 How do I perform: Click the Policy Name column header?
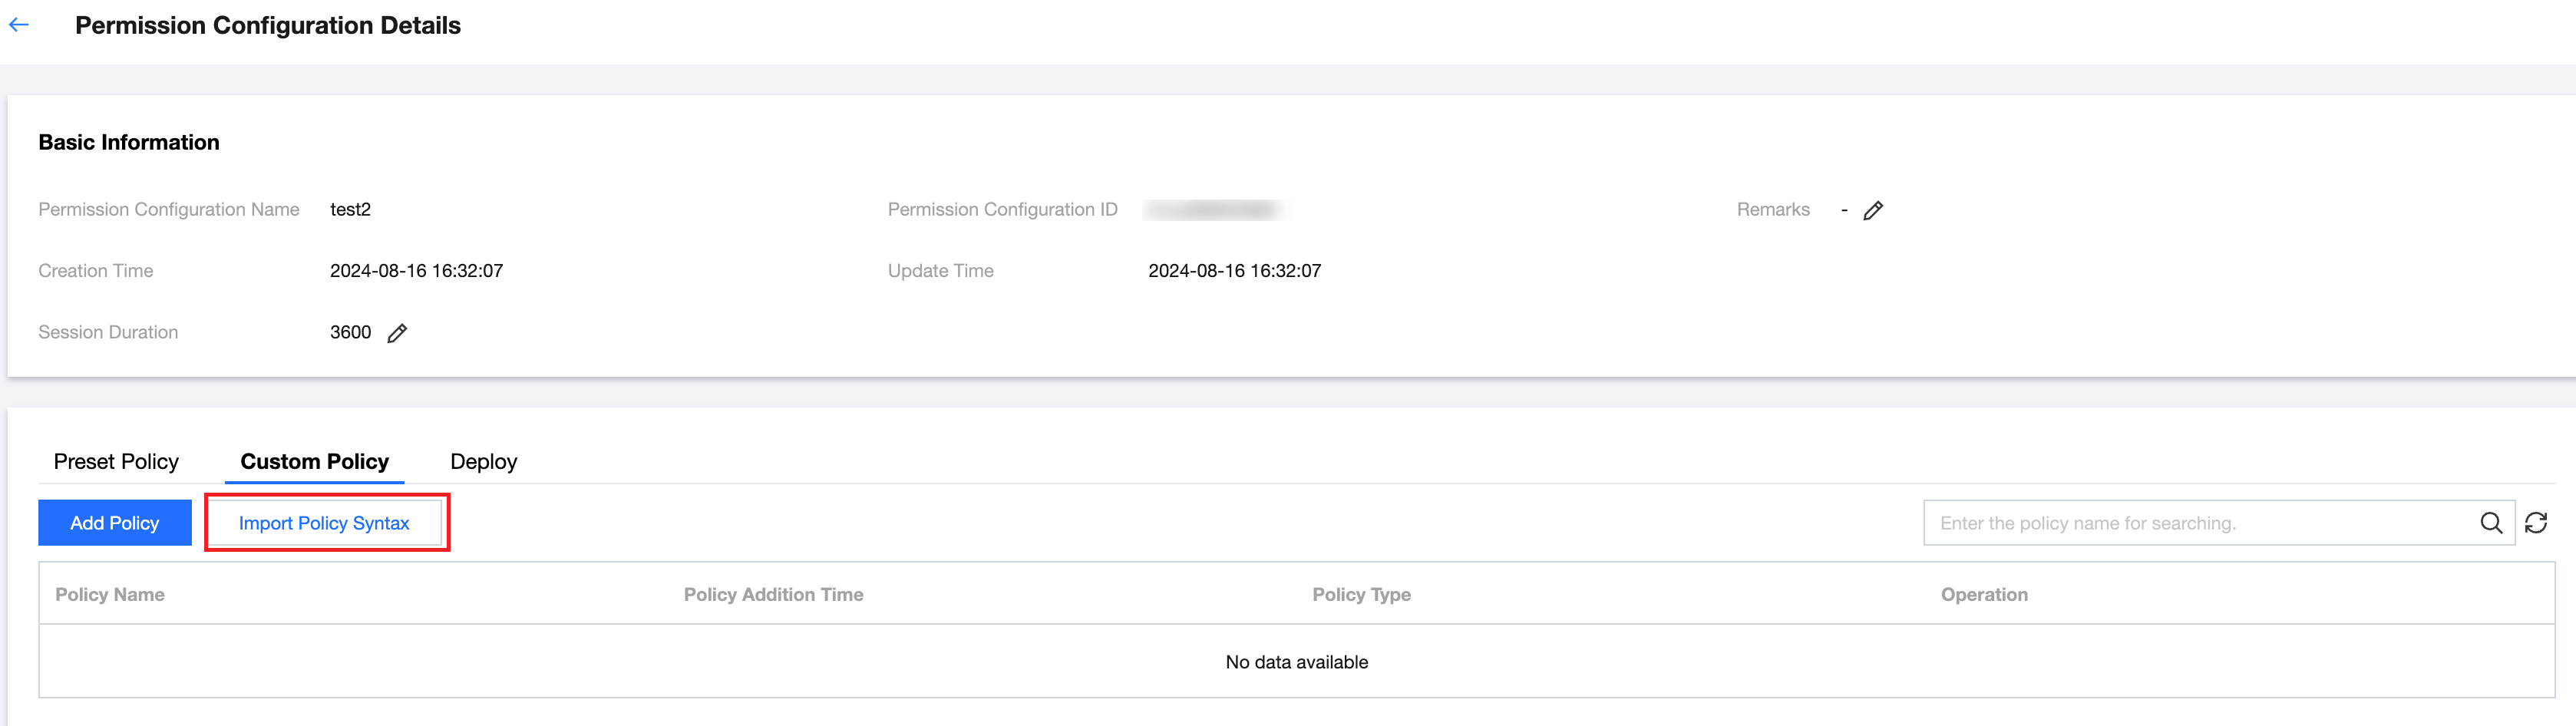tap(110, 594)
